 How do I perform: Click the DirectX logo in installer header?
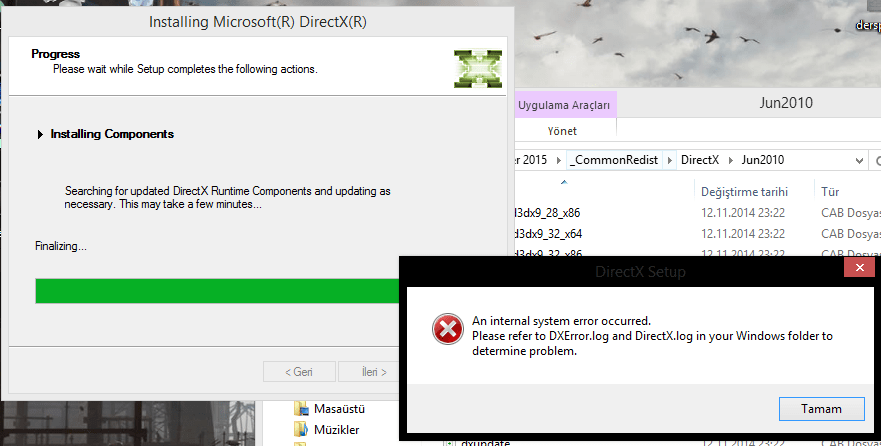[x=478, y=69]
